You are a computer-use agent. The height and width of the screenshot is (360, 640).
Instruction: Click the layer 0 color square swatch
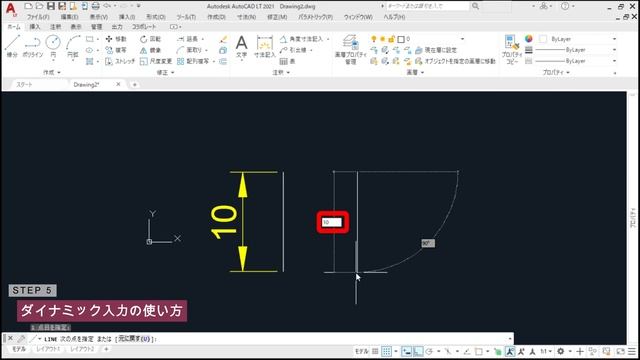click(x=401, y=39)
